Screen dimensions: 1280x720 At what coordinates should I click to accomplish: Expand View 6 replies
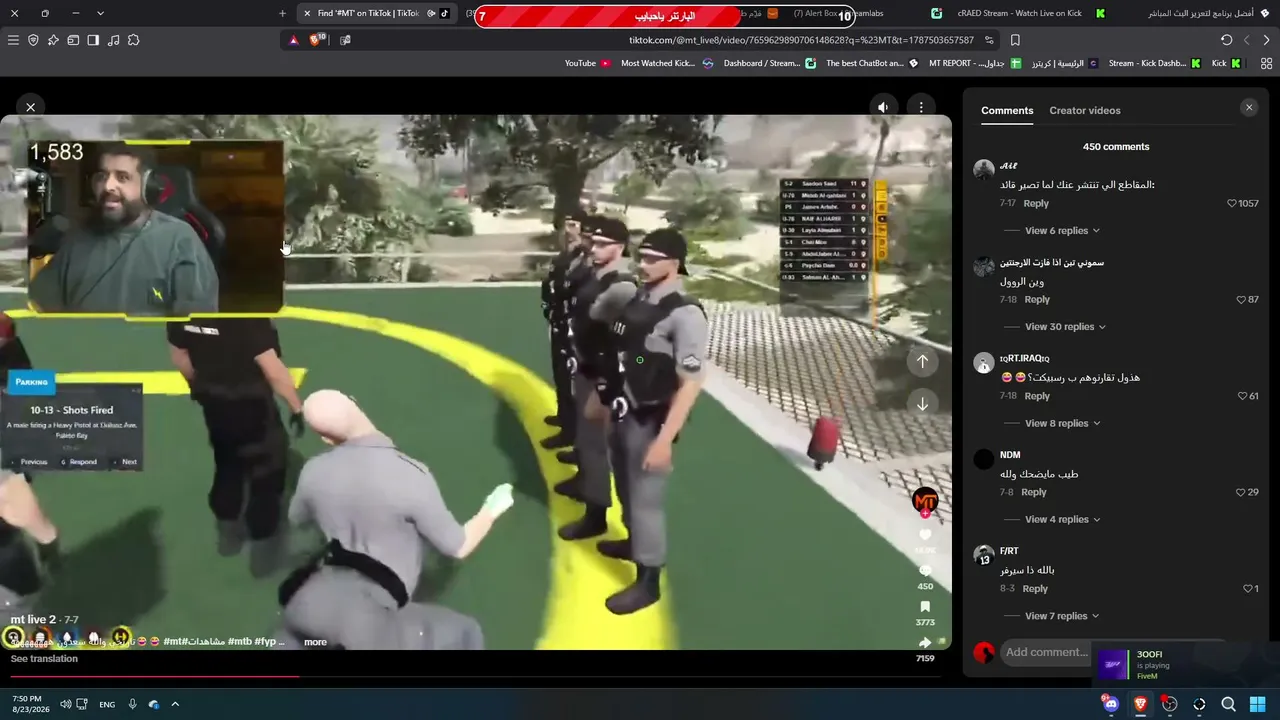[1062, 231]
